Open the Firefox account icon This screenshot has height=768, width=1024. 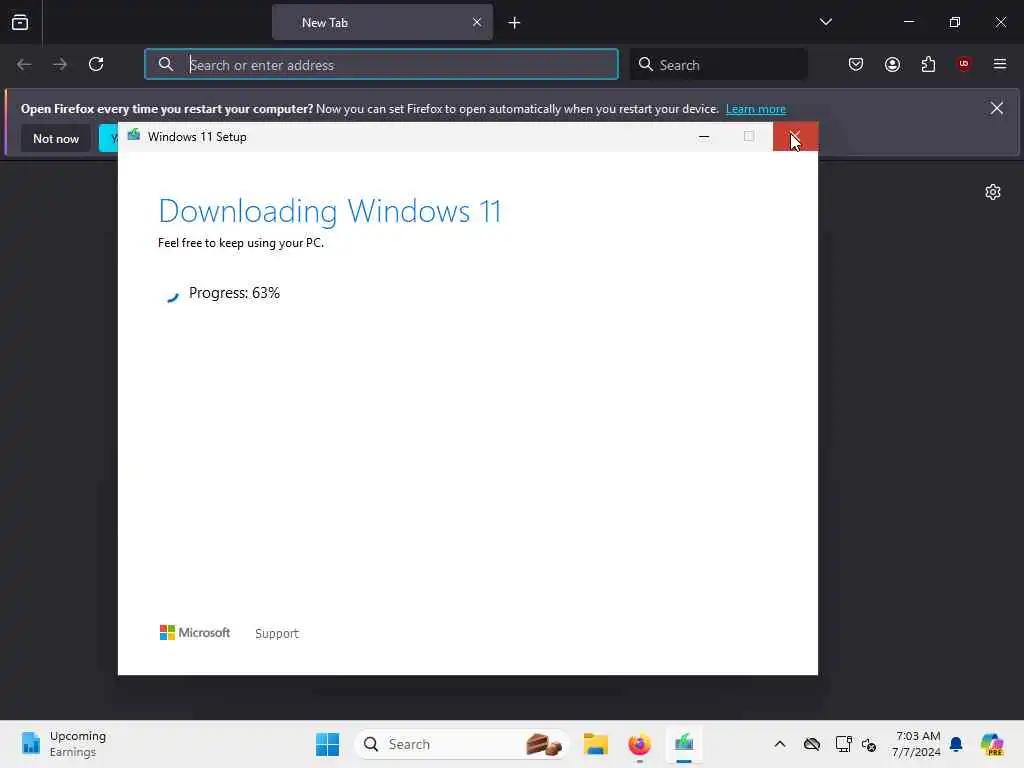click(x=892, y=64)
